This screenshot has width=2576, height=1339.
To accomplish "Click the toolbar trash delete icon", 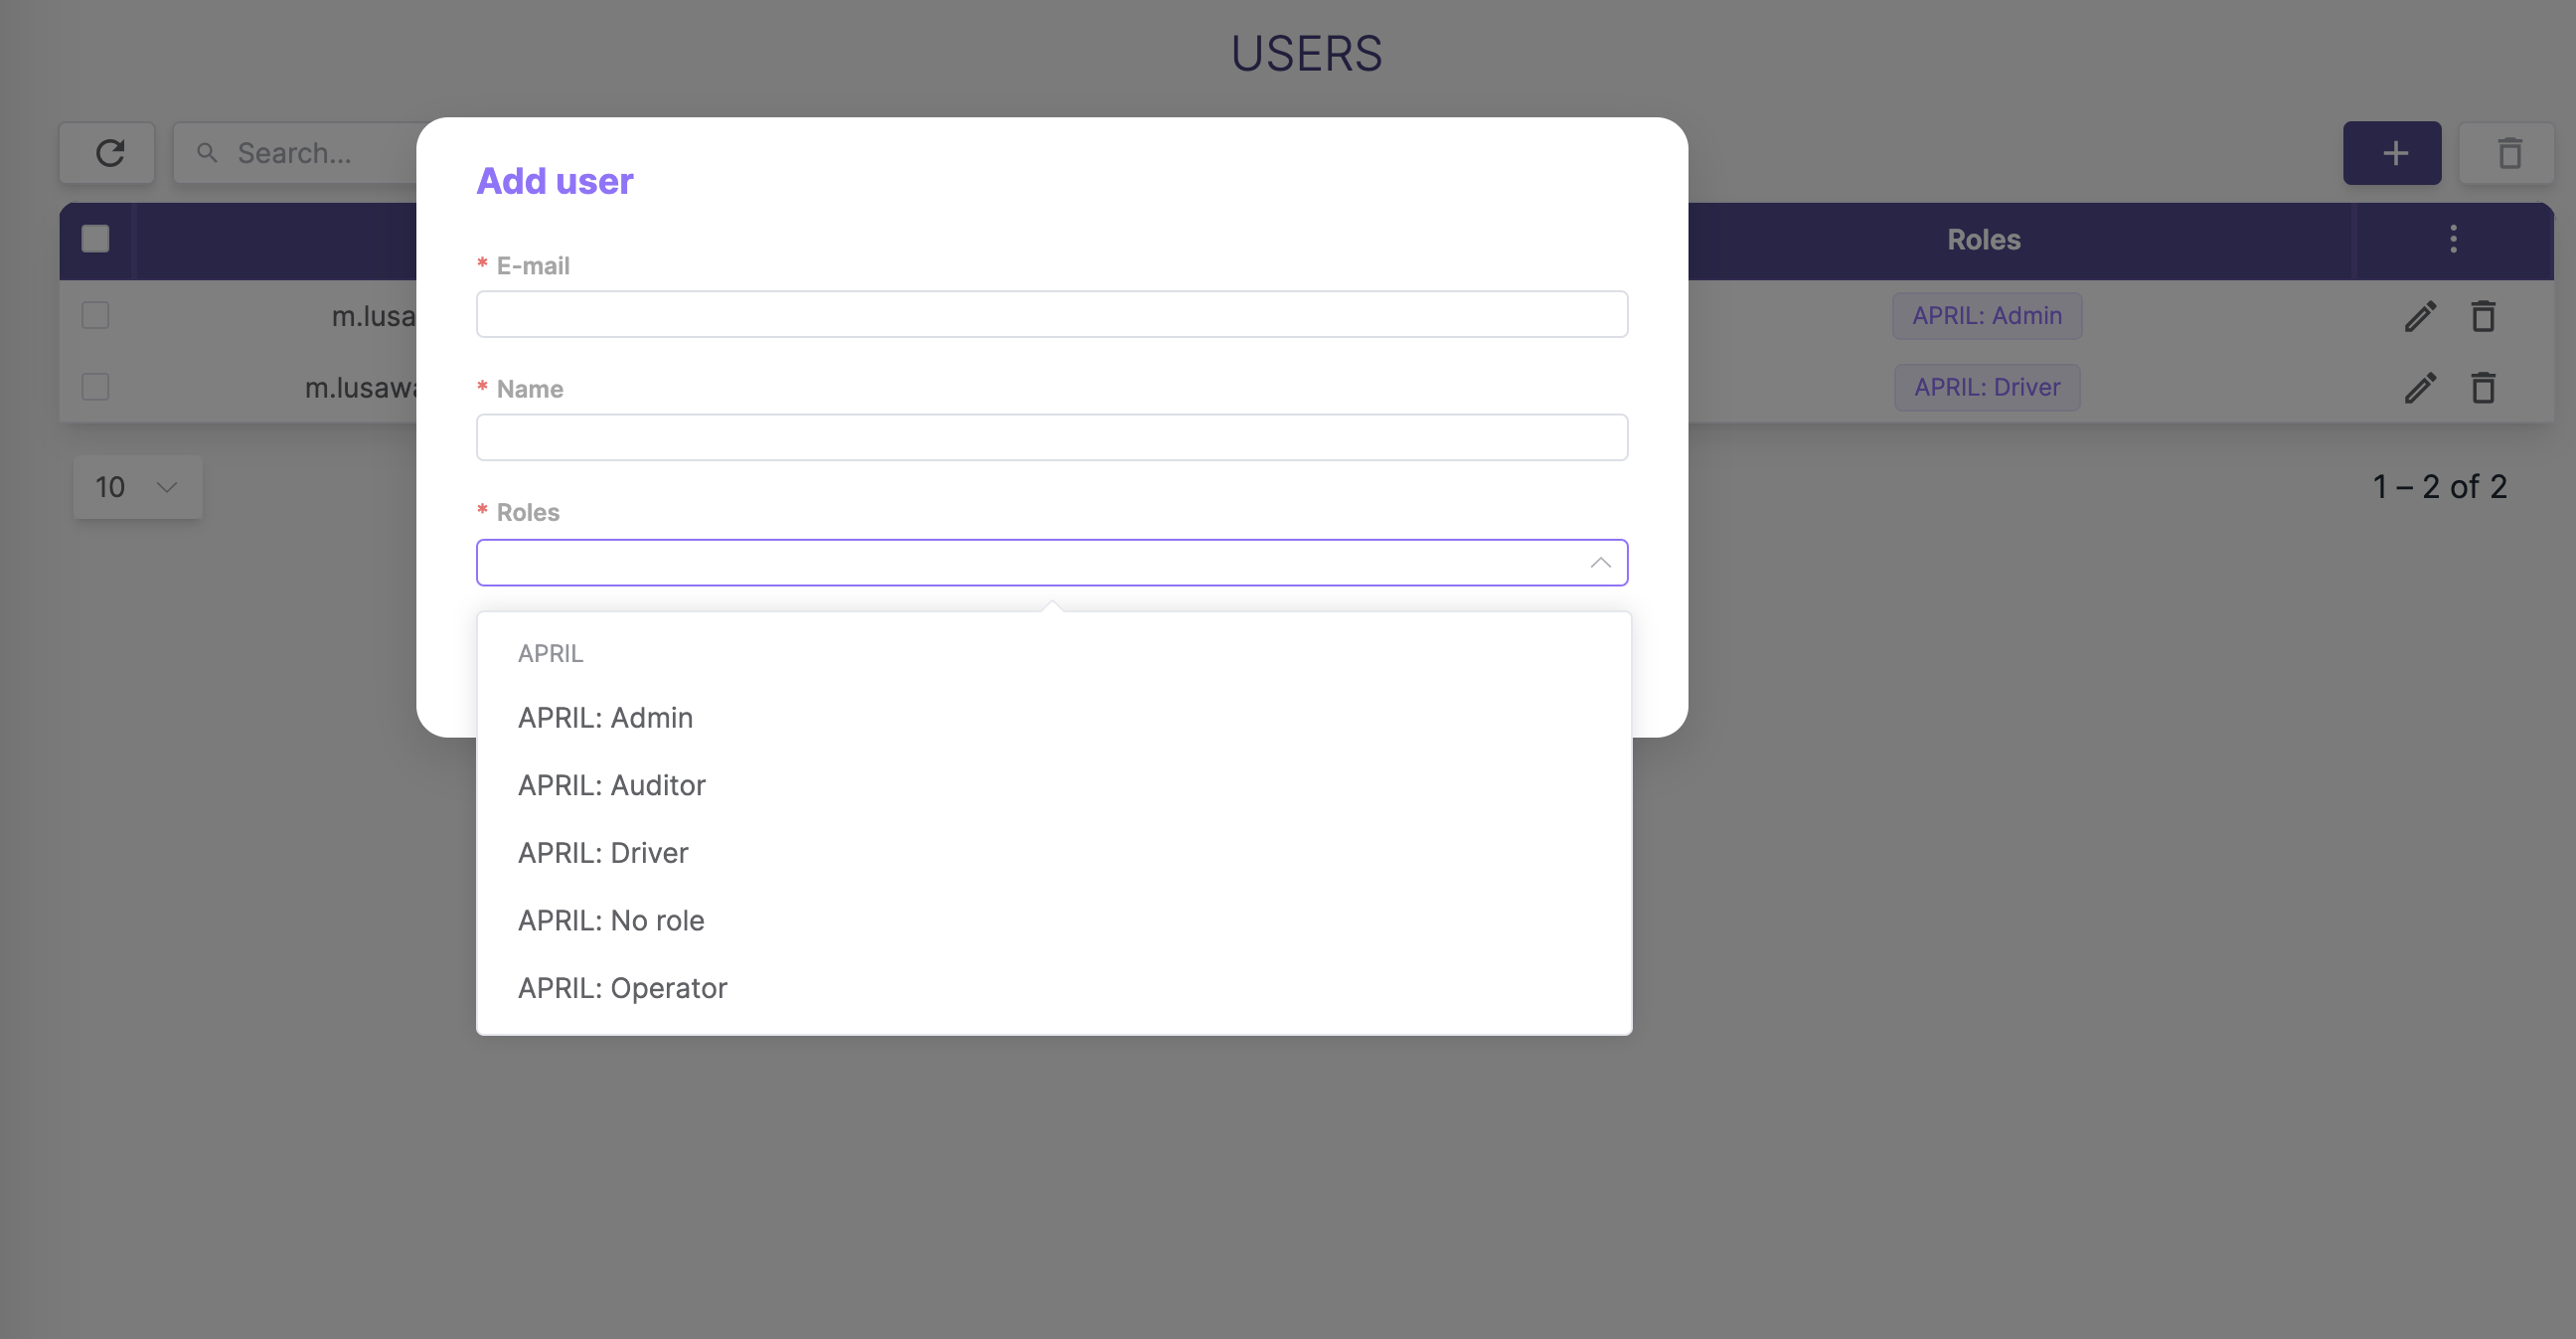I will coord(2508,153).
